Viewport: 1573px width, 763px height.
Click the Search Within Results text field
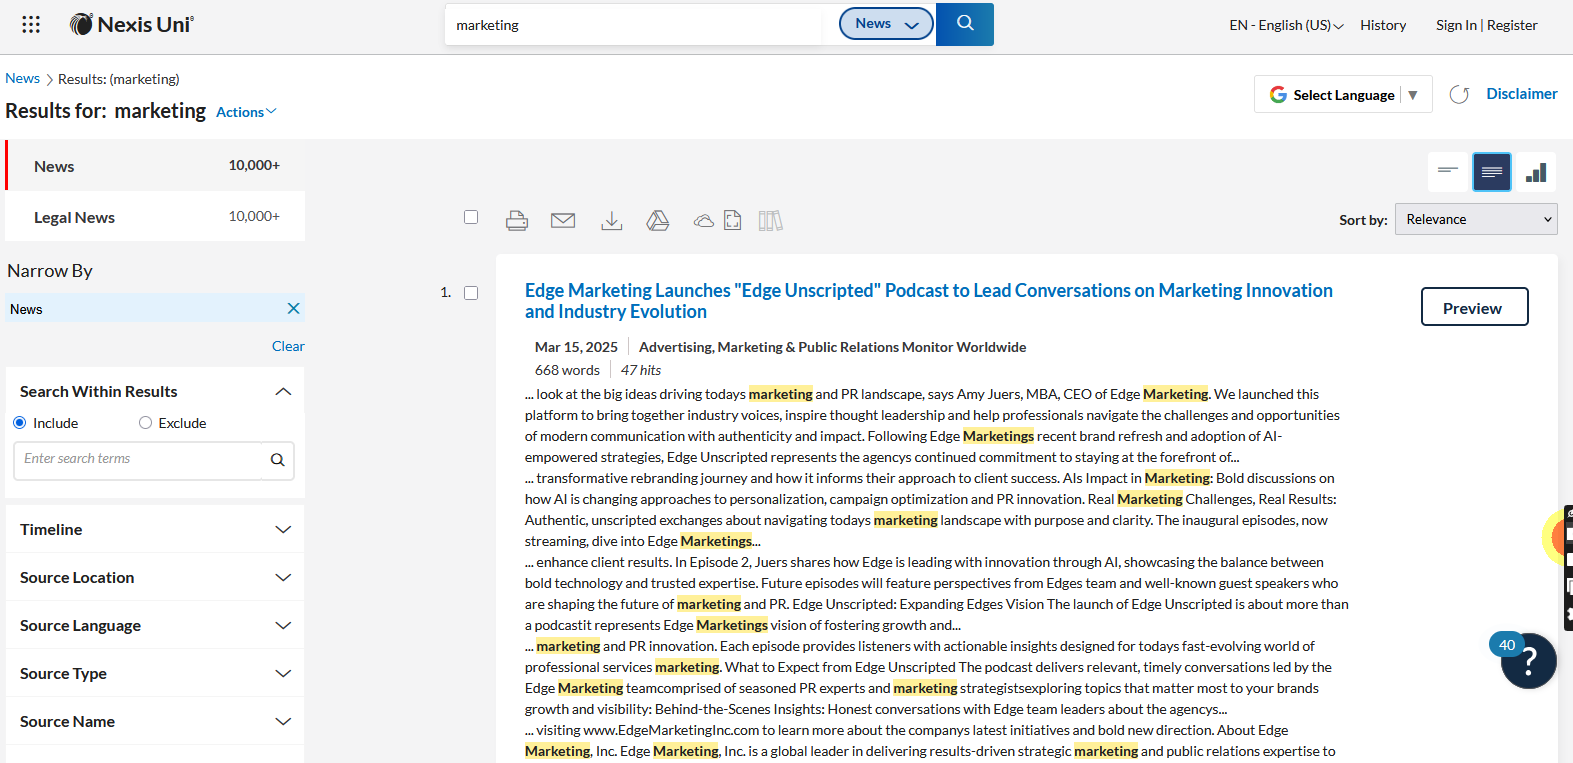click(139, 460)
